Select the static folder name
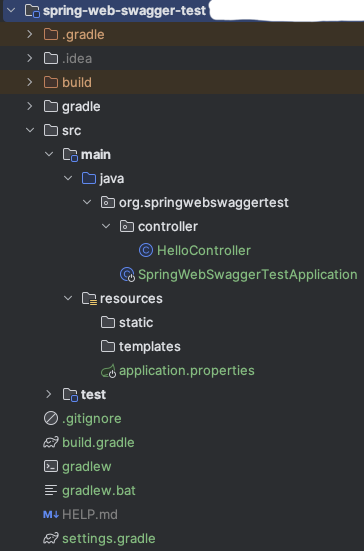Viewport: 364px width, 551px height. (136, 323)
